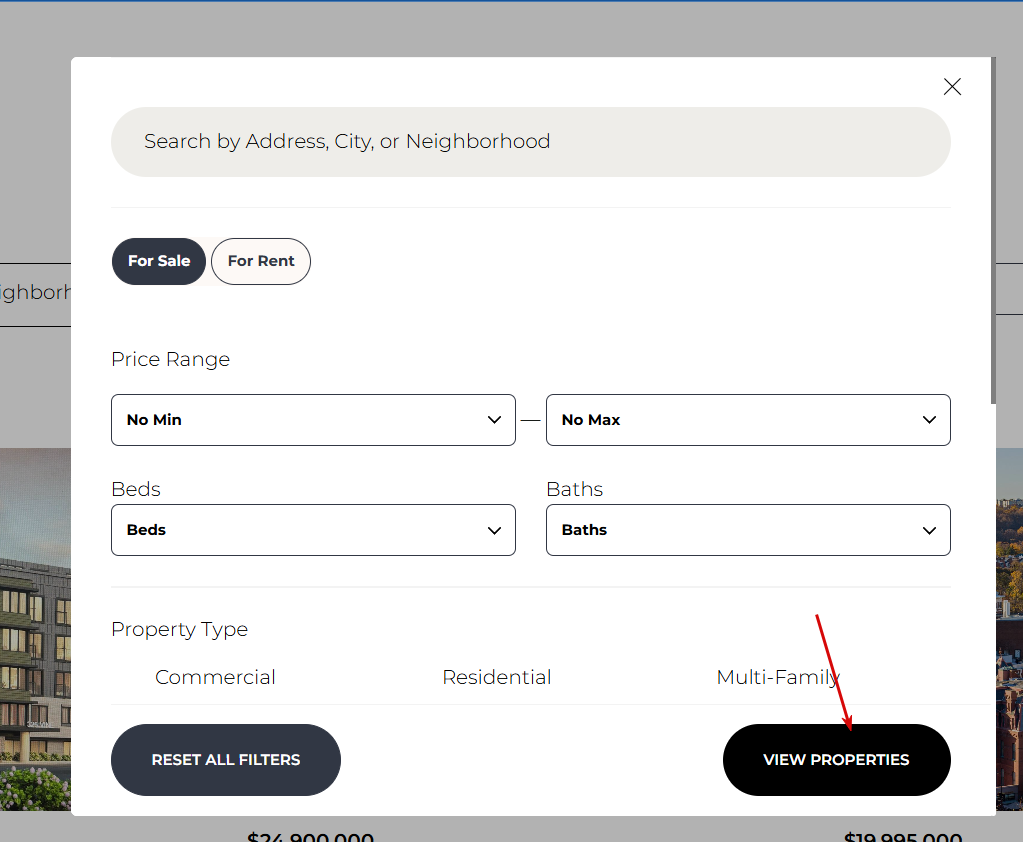Open the Beds dropdown
The width and height of the screenshot is (1023, 842).
(x=313, y=530)
